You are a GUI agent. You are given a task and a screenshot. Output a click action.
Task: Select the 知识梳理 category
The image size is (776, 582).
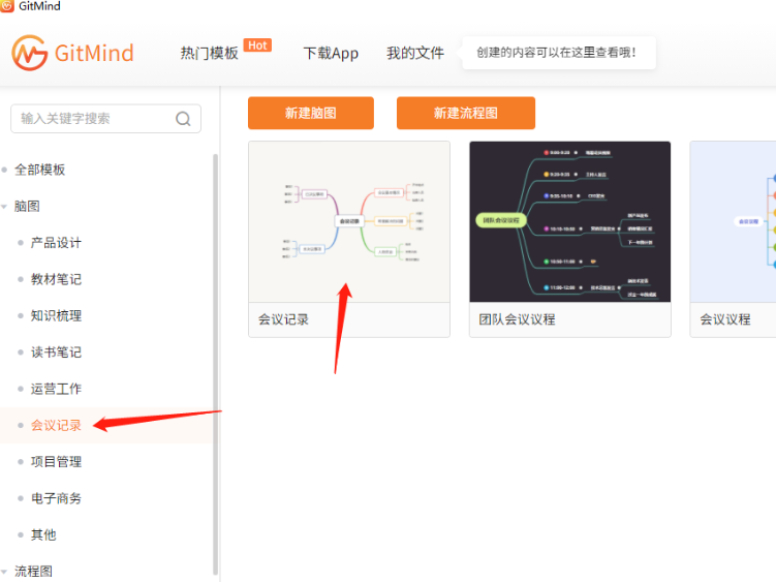click(x=56, y=316)
